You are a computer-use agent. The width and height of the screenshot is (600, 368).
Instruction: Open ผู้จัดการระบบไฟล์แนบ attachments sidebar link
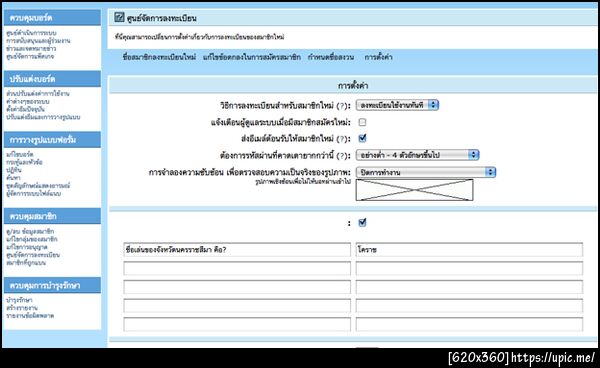[x=33, y=194]
